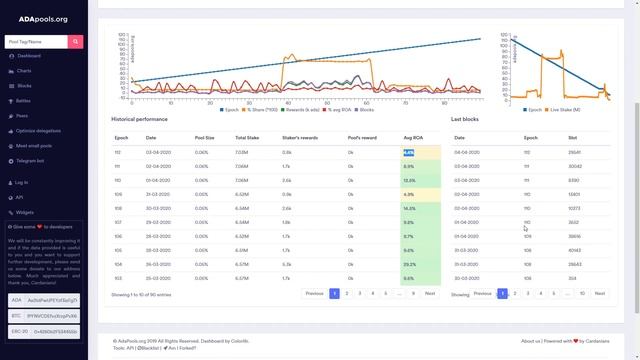Click date 31-03-2020 in Historical performance

tap(158, 195)
